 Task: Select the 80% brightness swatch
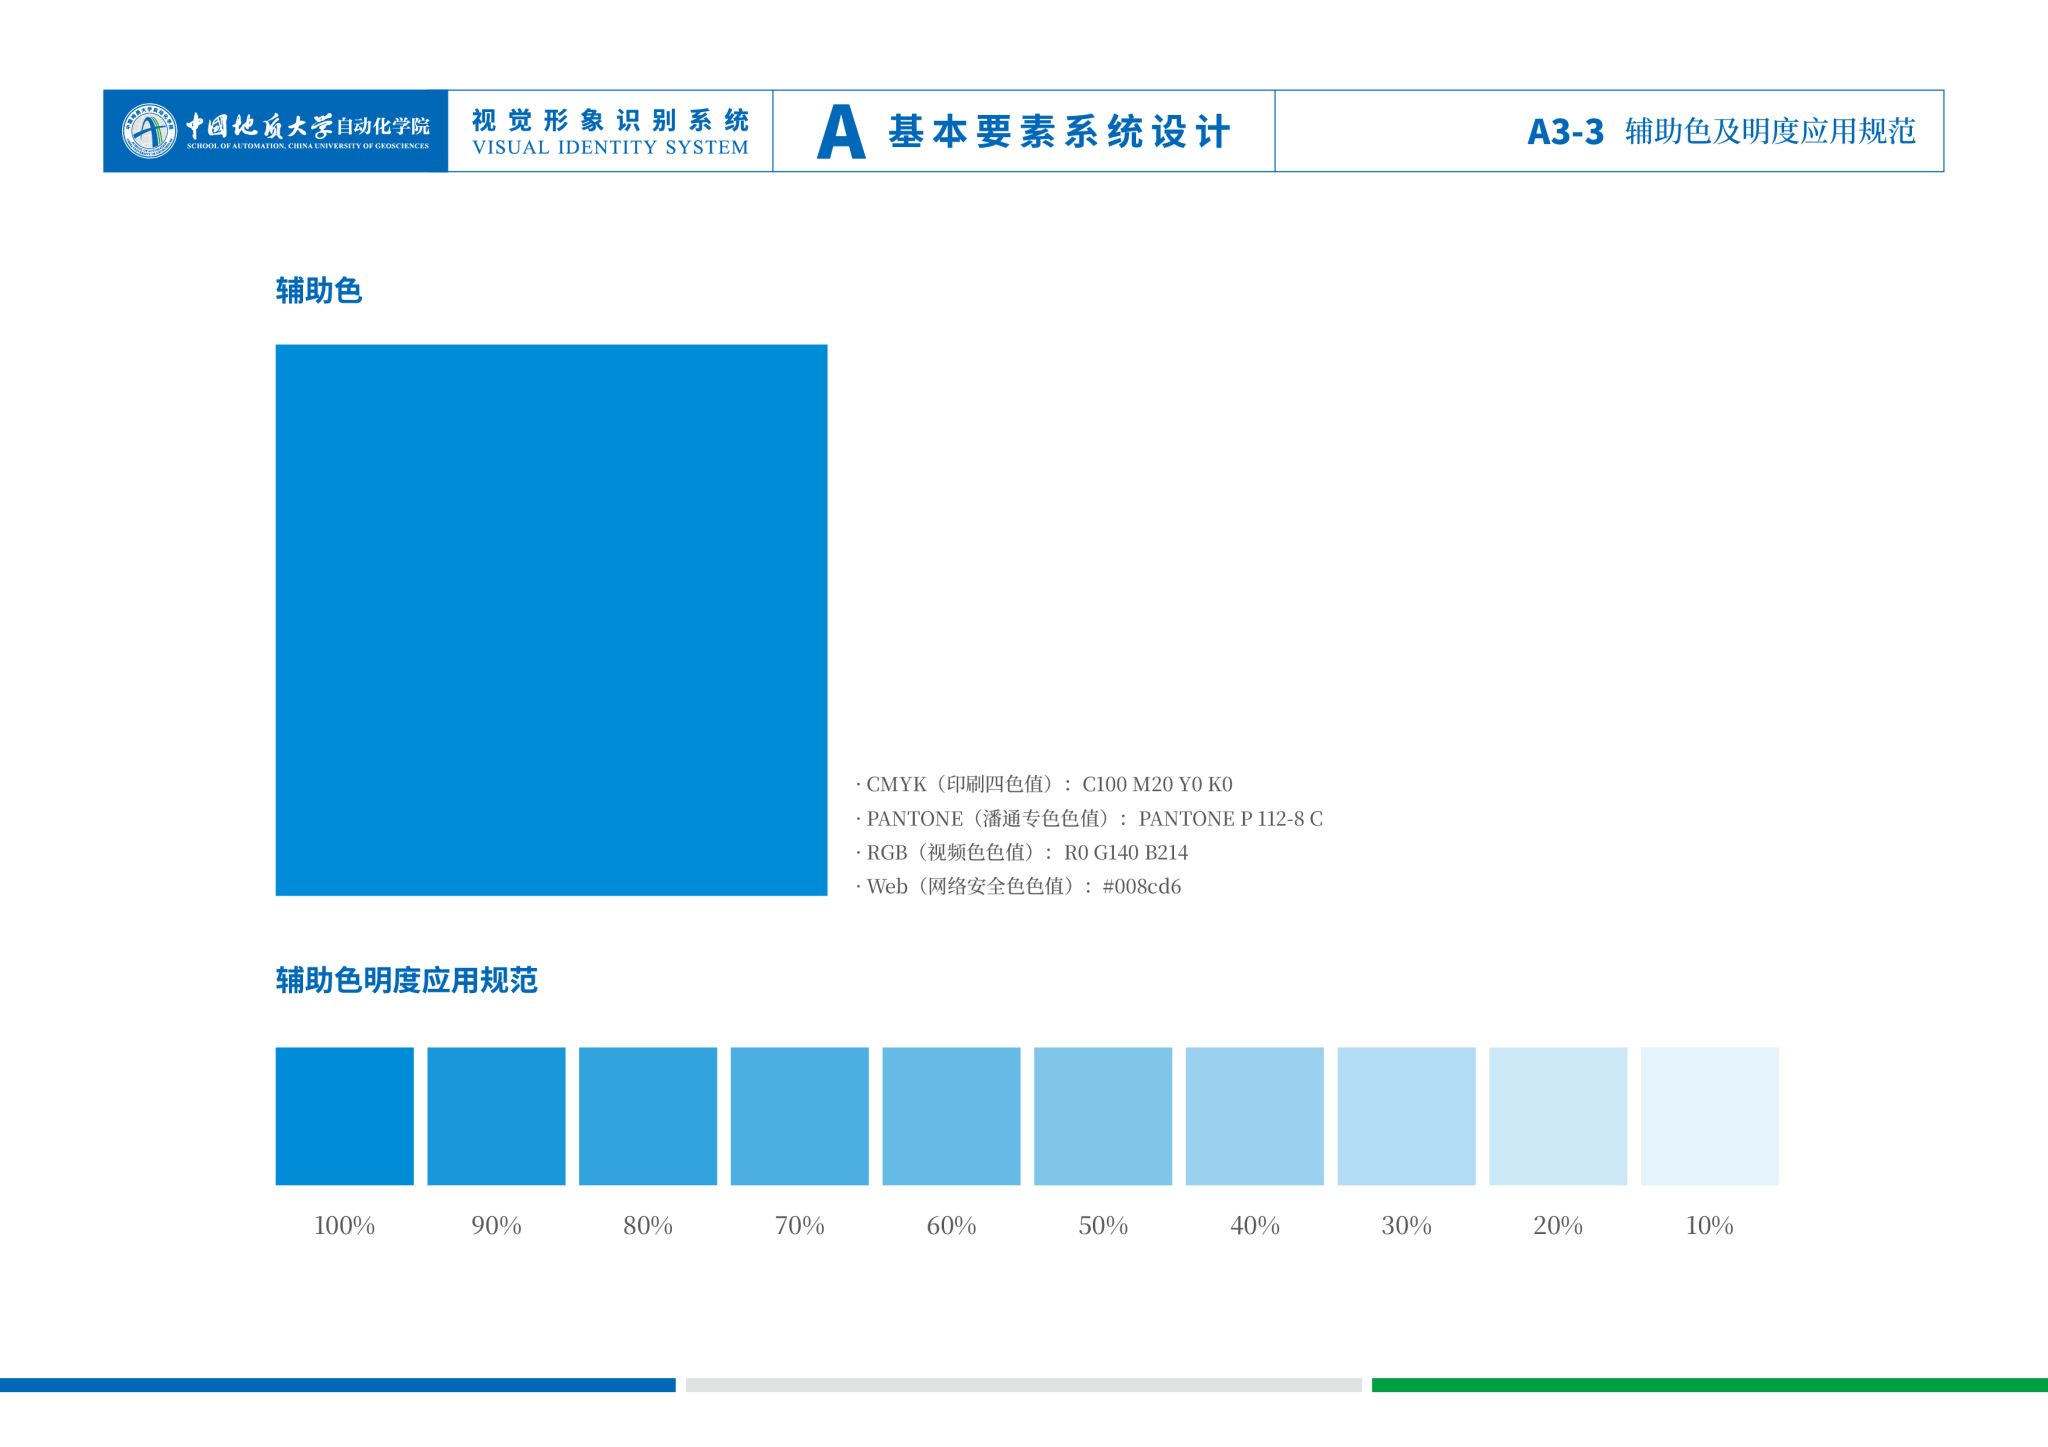pyautogui.click(x=648, y=1116)
